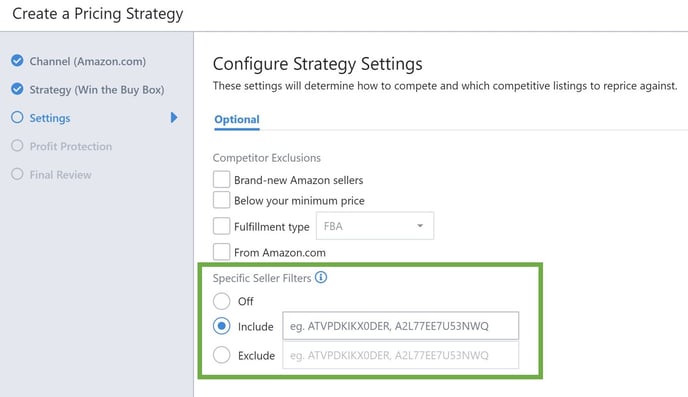Enable Brand-new Amazon sellers exclusion checkbox
The image size is (688, 397).
(x=221, y=179)
